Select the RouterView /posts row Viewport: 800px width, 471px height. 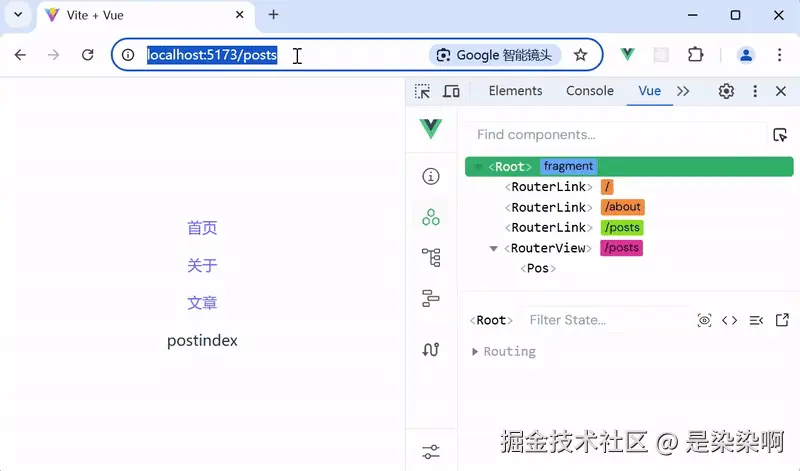point(629,248)
